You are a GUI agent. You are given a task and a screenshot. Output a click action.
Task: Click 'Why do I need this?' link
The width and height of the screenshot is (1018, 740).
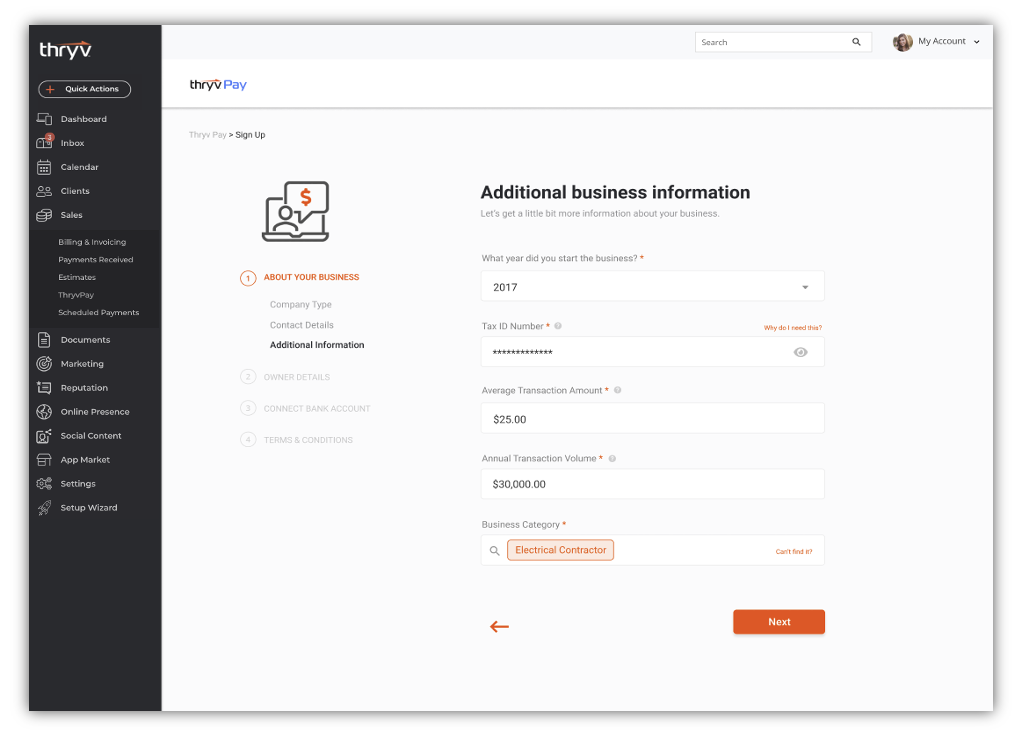click(793, 328)
